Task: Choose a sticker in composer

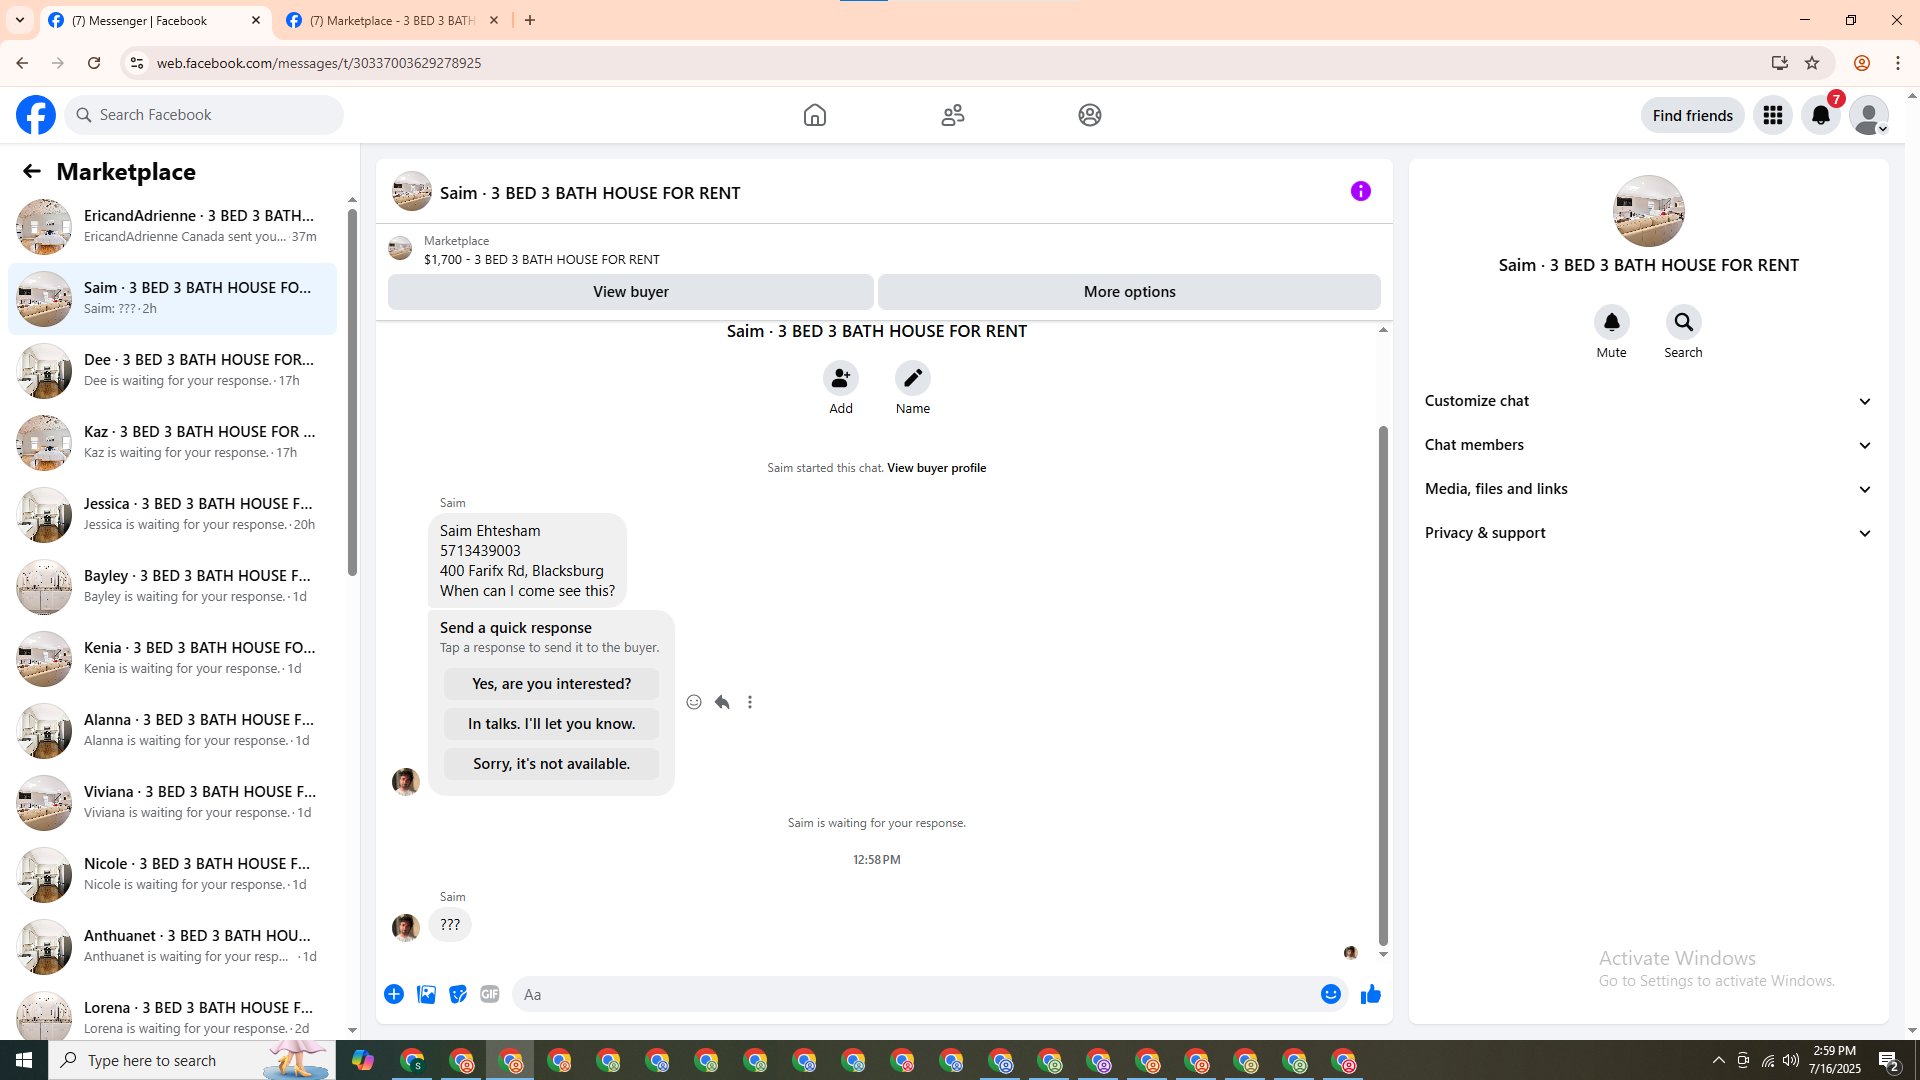Action: [x=458, y=994]
